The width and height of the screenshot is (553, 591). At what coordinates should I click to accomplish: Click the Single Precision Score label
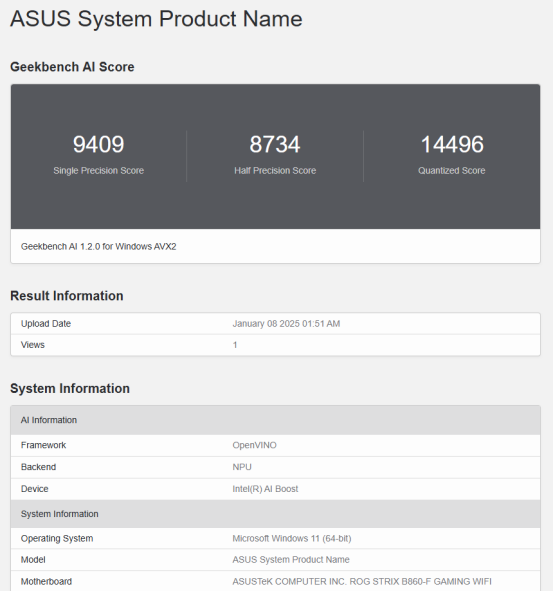click(98, 170)
